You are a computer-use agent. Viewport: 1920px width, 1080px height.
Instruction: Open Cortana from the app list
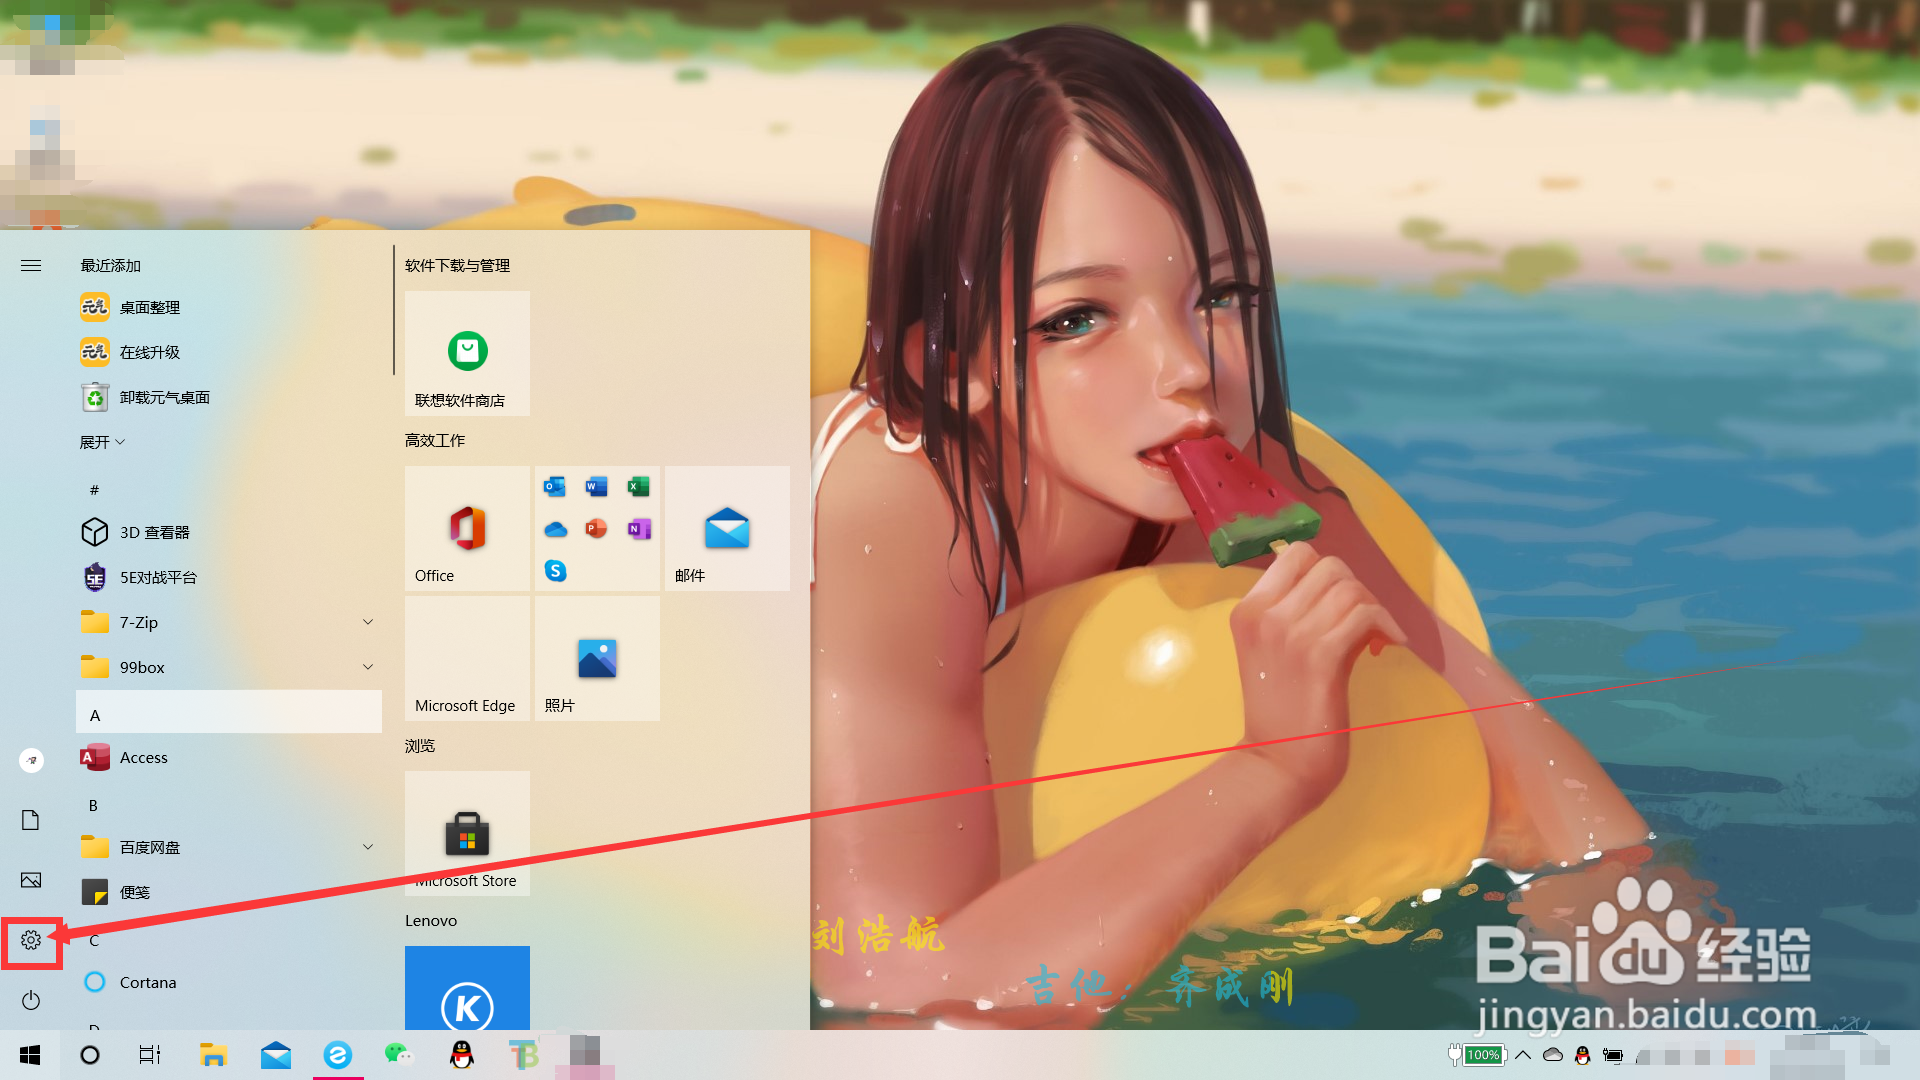coord(148,982)
